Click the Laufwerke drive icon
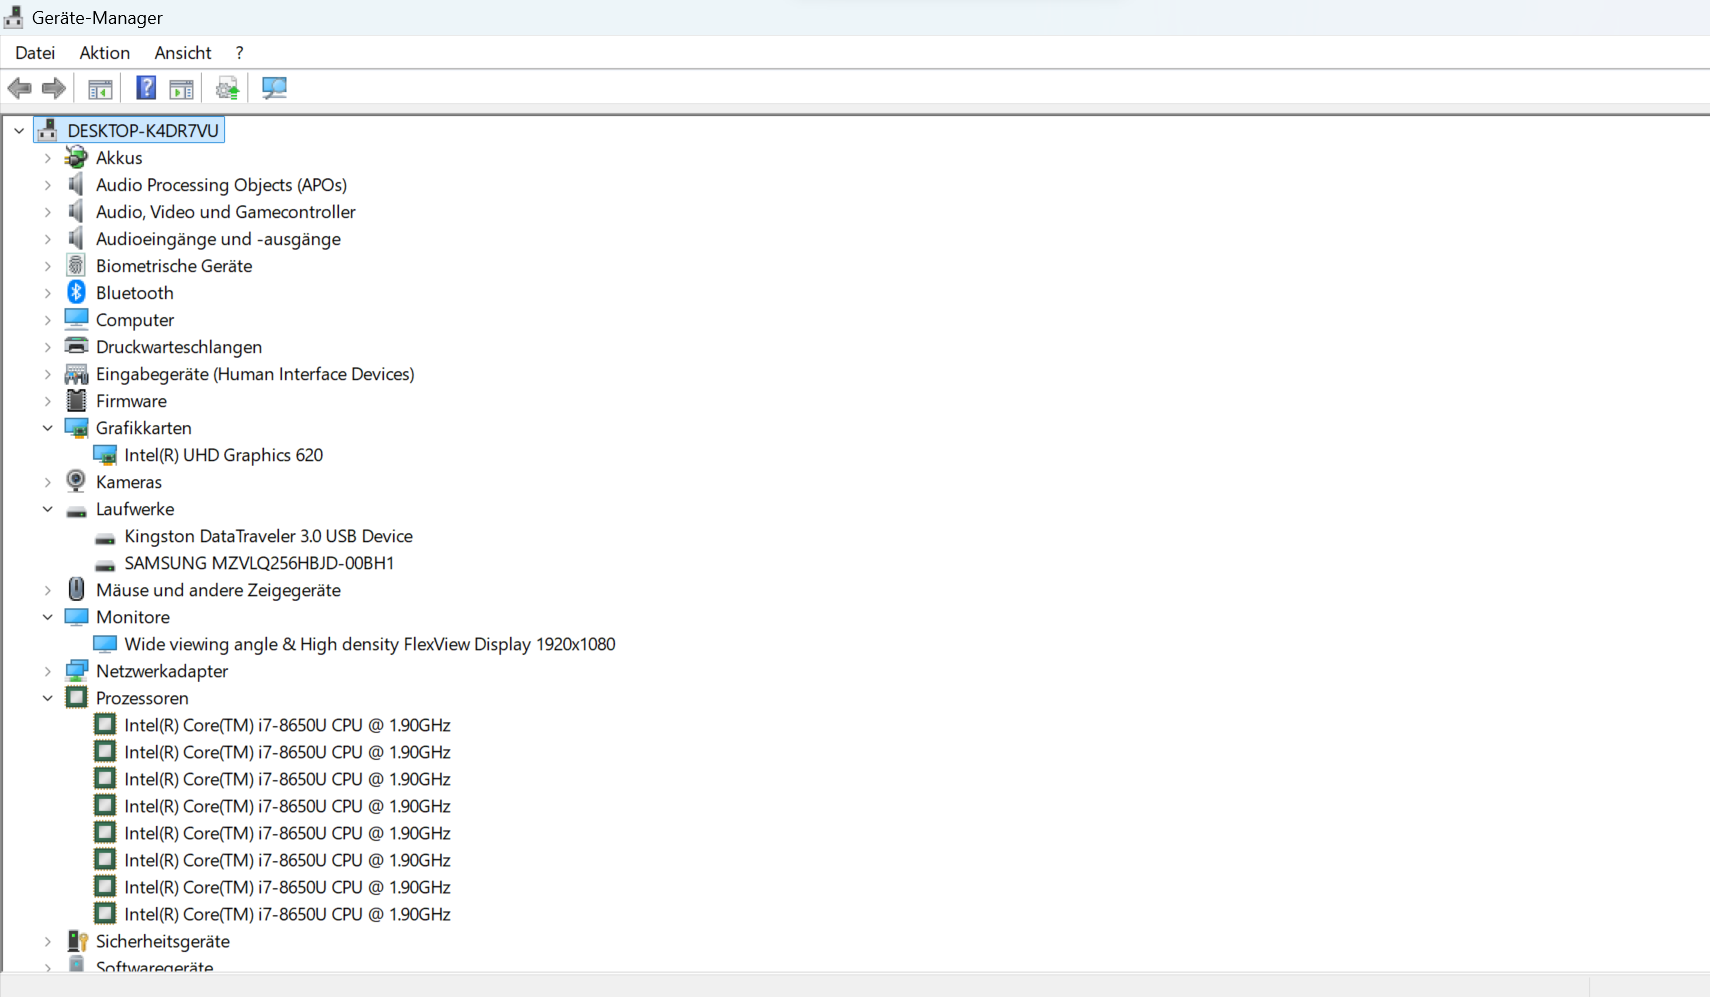The image size is (1710, 997). (76, 510)
